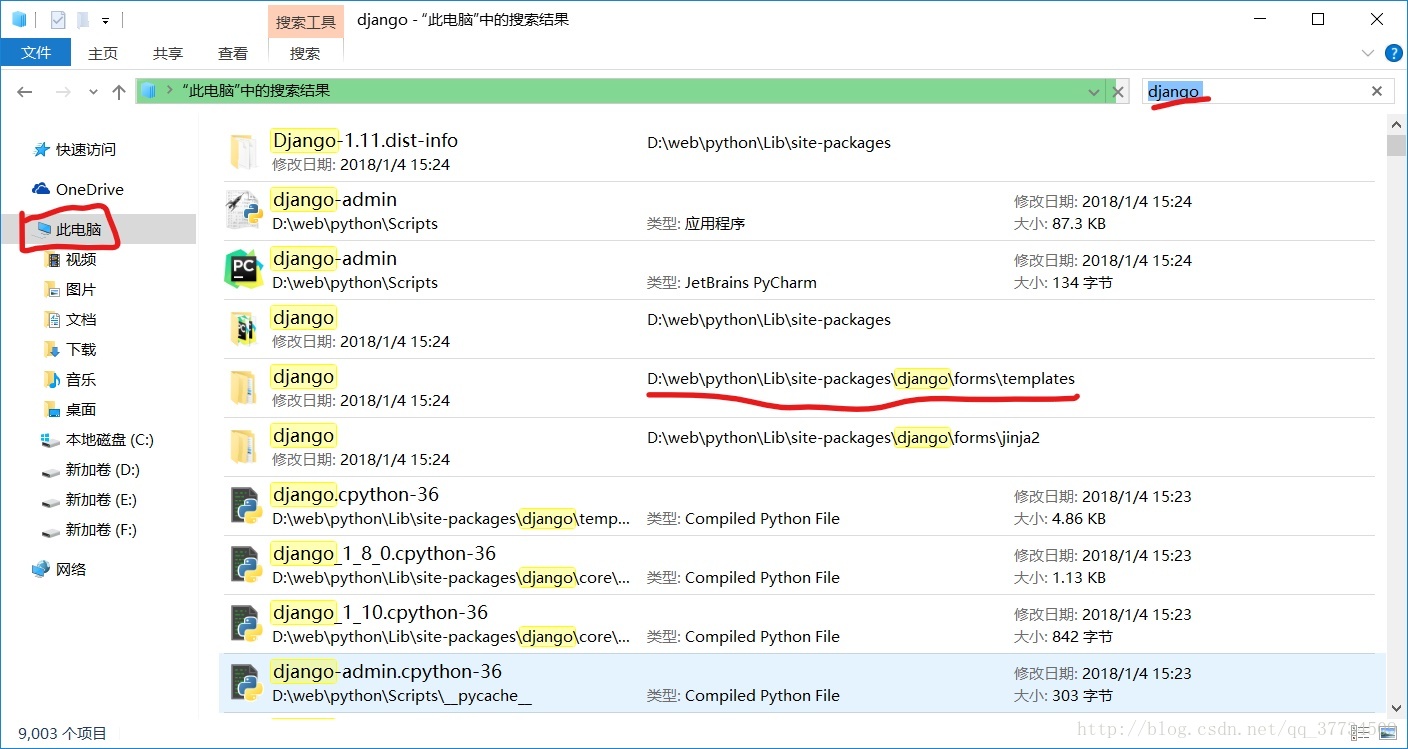Click the new folder icon in title bar
The image size is (1408, 749).
click(82, 19)
